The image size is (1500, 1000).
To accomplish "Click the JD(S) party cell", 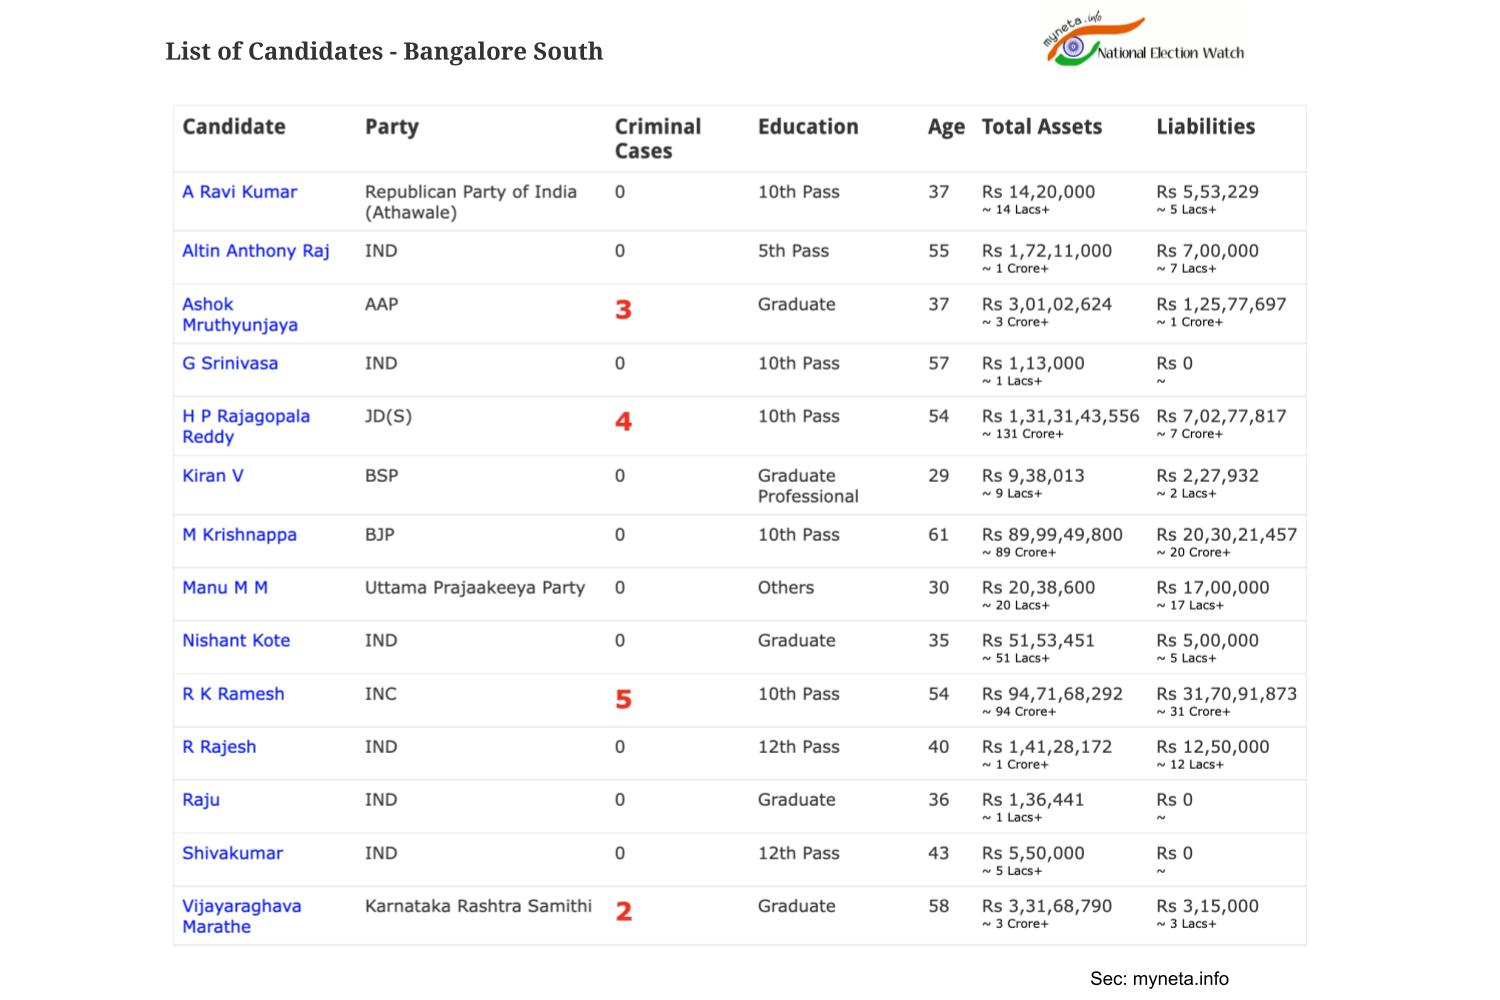I will [x=388, y=416].
